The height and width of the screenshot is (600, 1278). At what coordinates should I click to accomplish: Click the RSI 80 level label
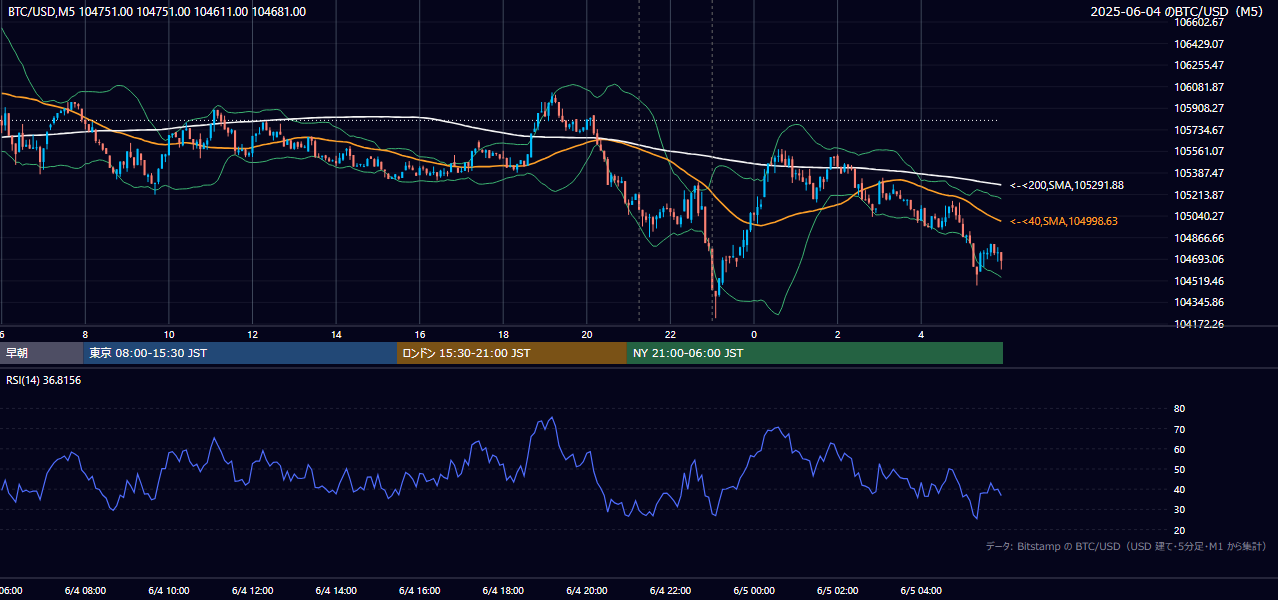[1179, 409]
